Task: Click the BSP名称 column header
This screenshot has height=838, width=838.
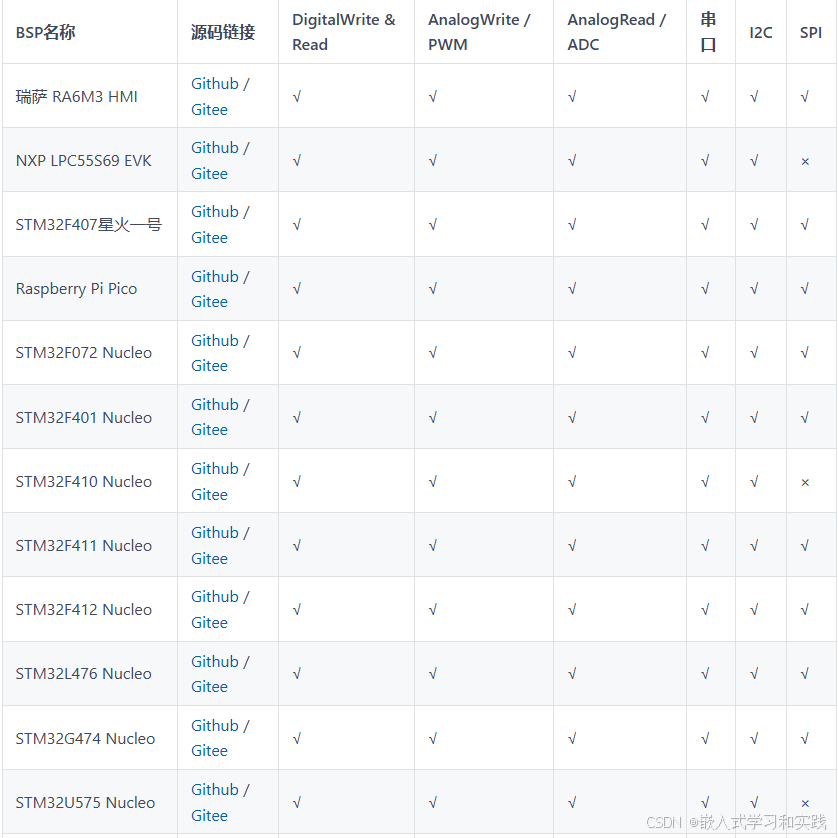Action: pyautogui.click(x=45, y=33)
